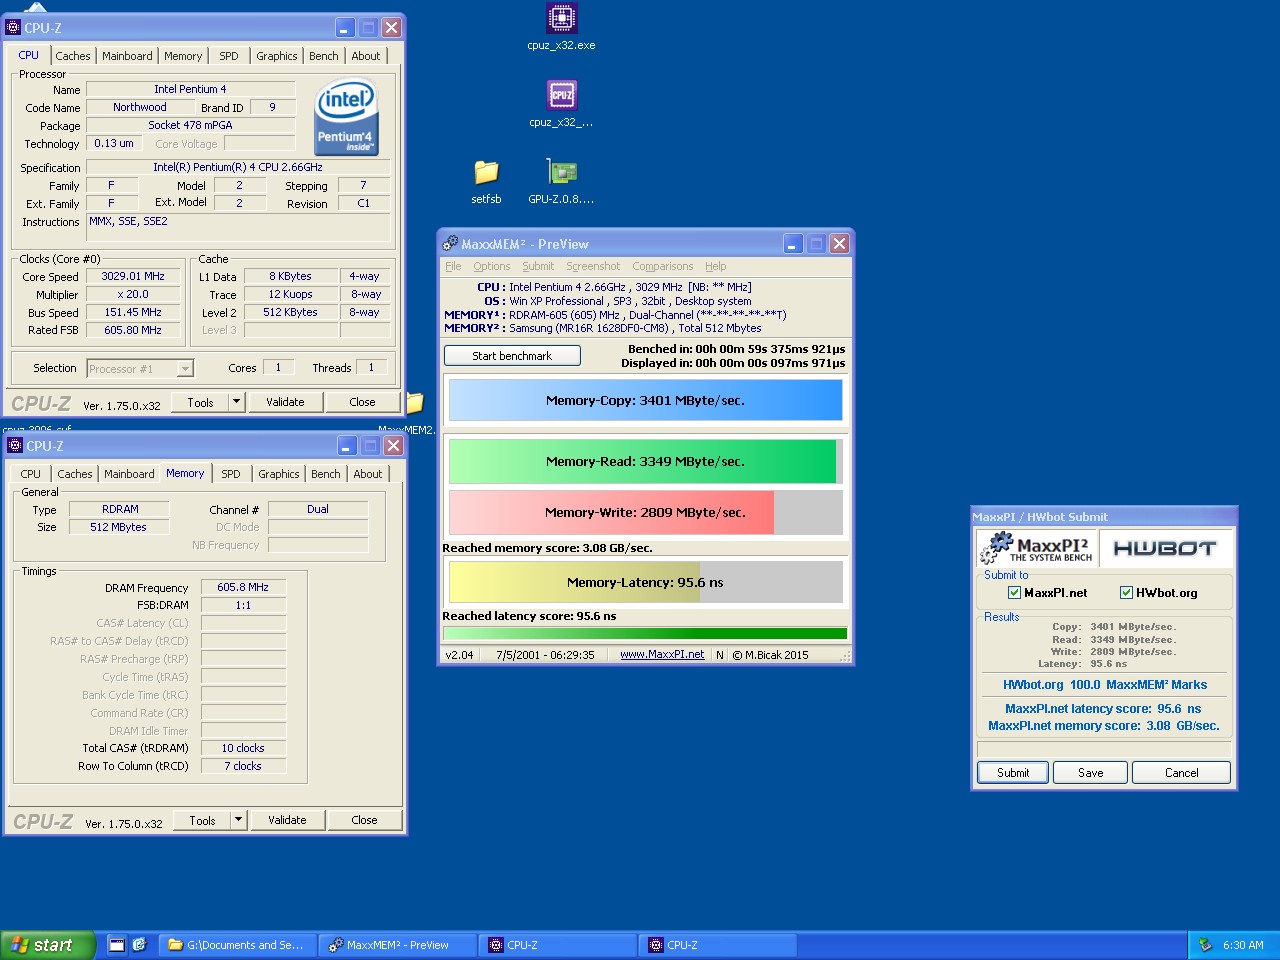Click the Intel Pentium 4 inside logo
Screen dimensions: 1280x960
pos(345,118)
